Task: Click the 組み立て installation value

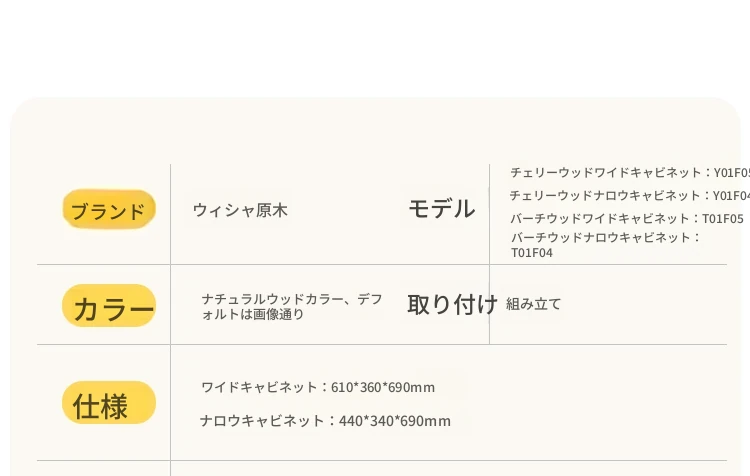Action: pyautogui.click(x=533, y=304)
